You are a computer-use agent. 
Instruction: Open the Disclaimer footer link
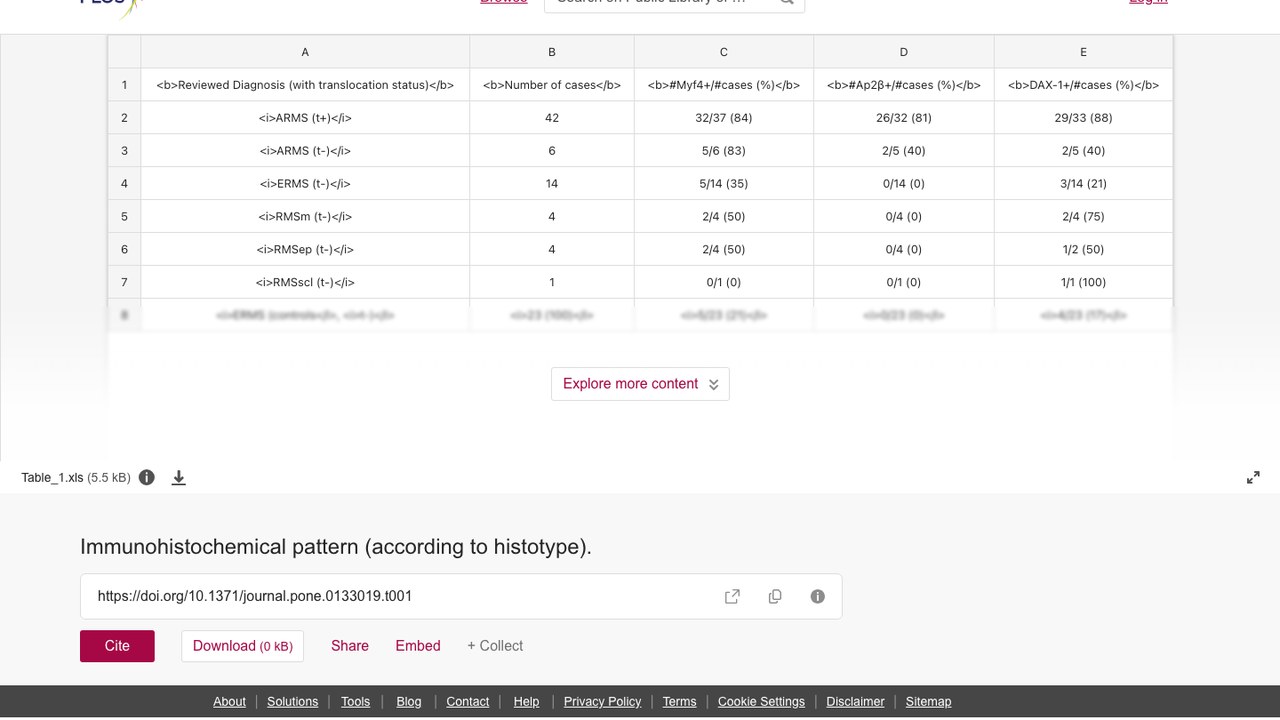(x=855, y=702)
